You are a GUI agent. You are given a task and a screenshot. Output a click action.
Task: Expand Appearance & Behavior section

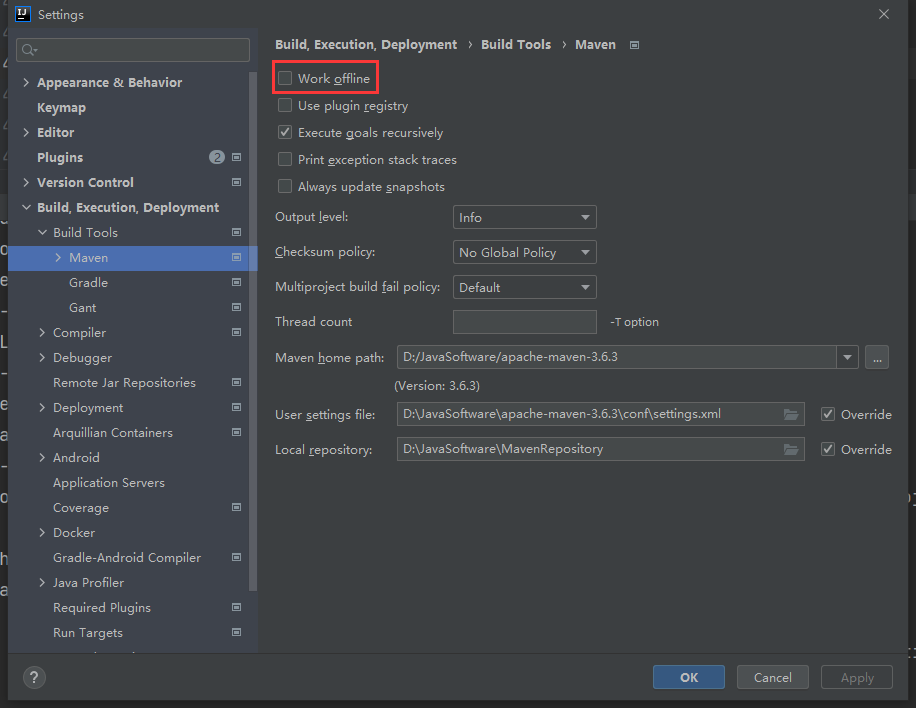(x=26, y=82)
